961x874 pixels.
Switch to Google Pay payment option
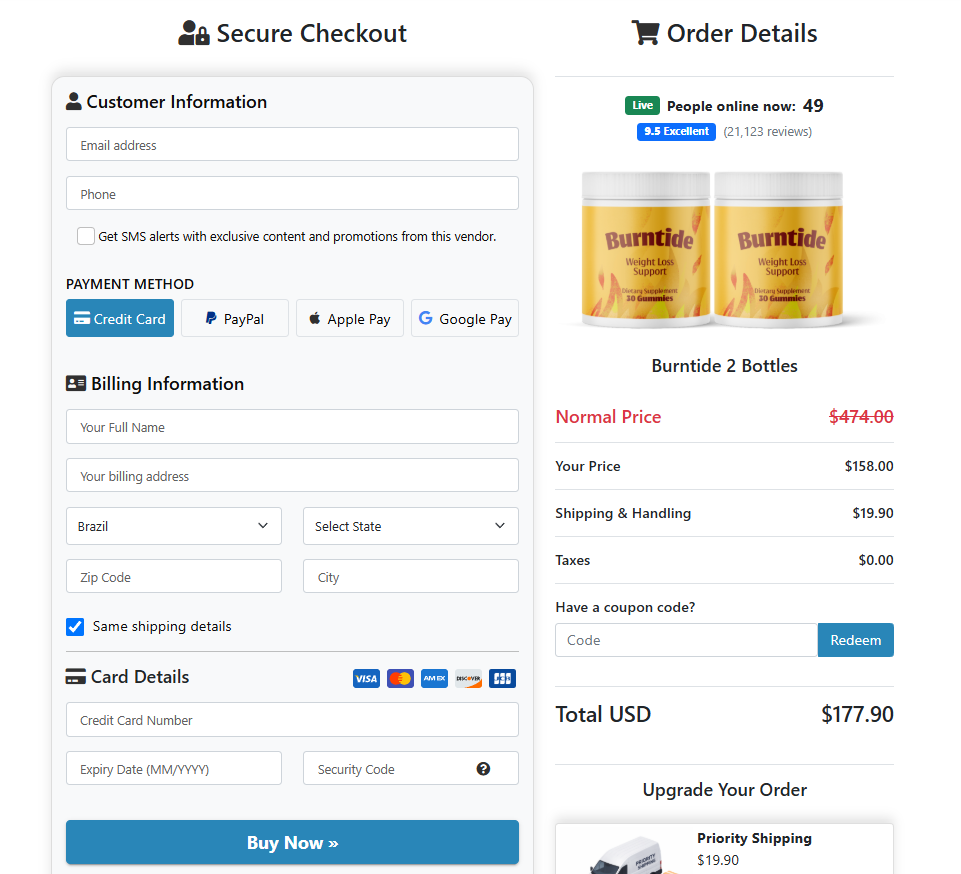pos(465,318)
